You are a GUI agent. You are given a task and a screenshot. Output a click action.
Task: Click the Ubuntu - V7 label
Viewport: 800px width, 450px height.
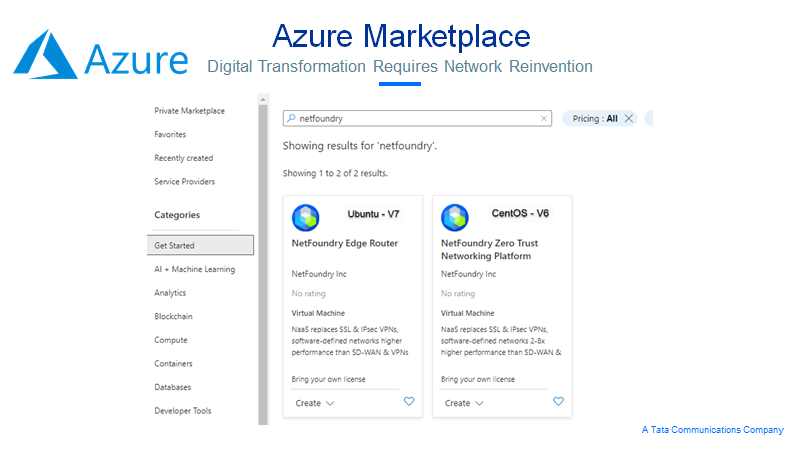coord(373,214)
